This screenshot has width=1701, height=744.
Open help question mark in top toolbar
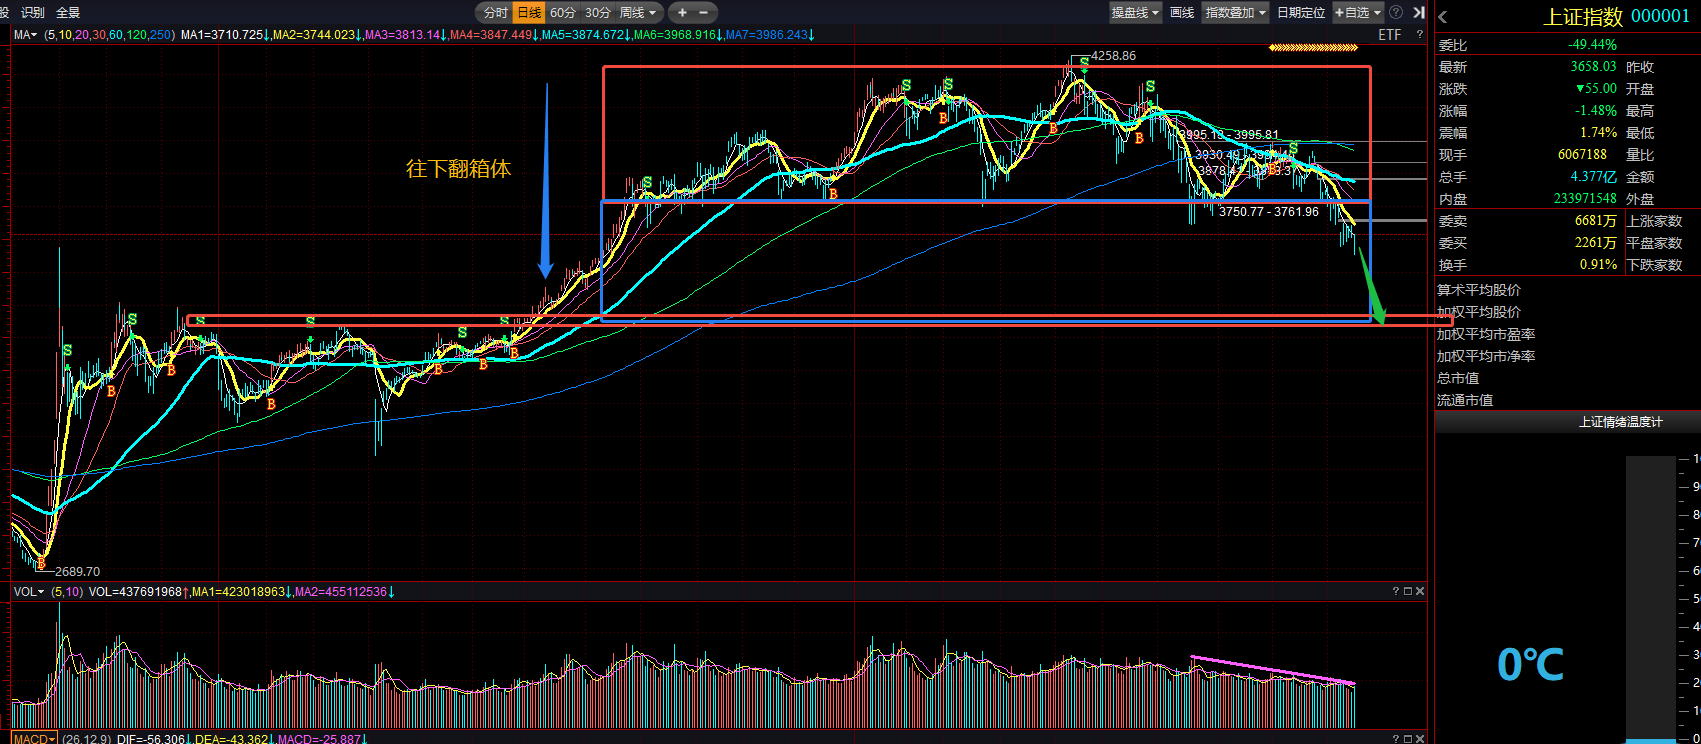[x=1396, y=13]
